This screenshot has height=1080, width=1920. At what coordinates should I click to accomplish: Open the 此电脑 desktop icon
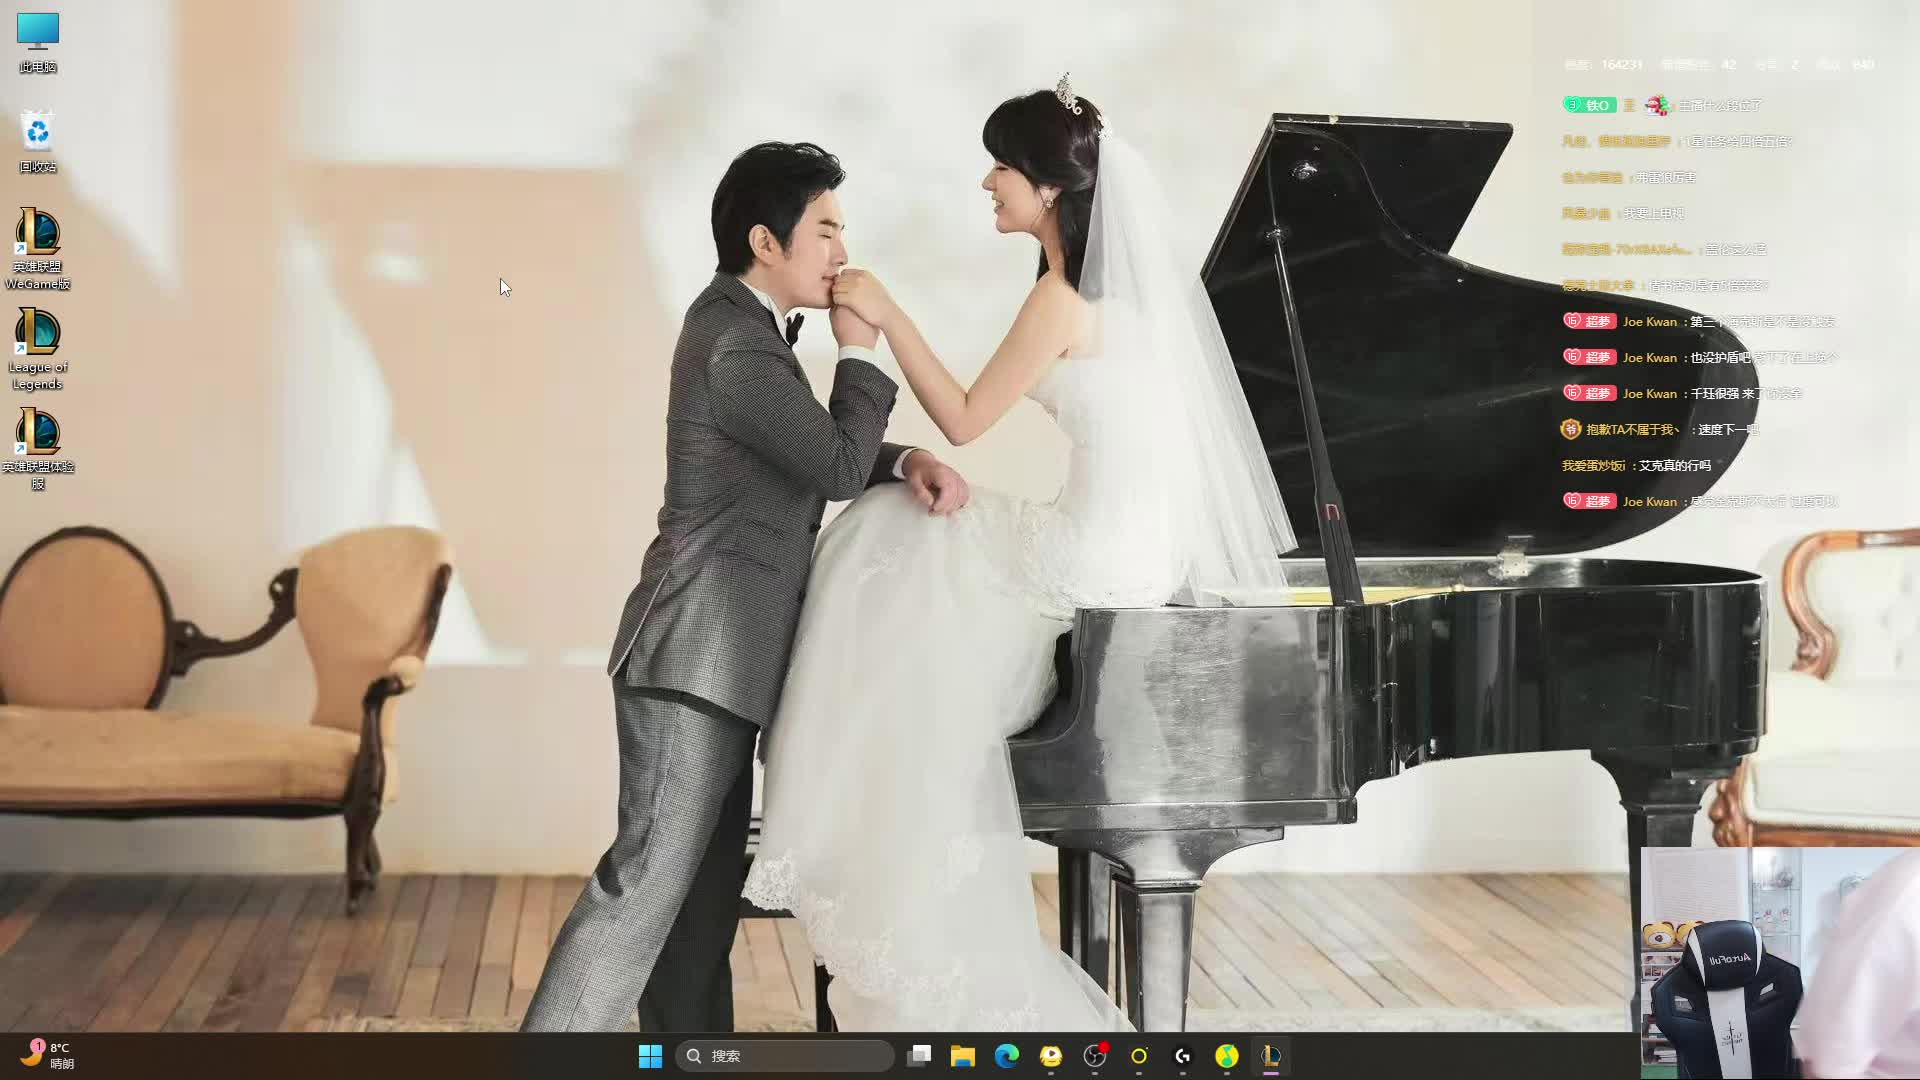click(x=38, y=42)
